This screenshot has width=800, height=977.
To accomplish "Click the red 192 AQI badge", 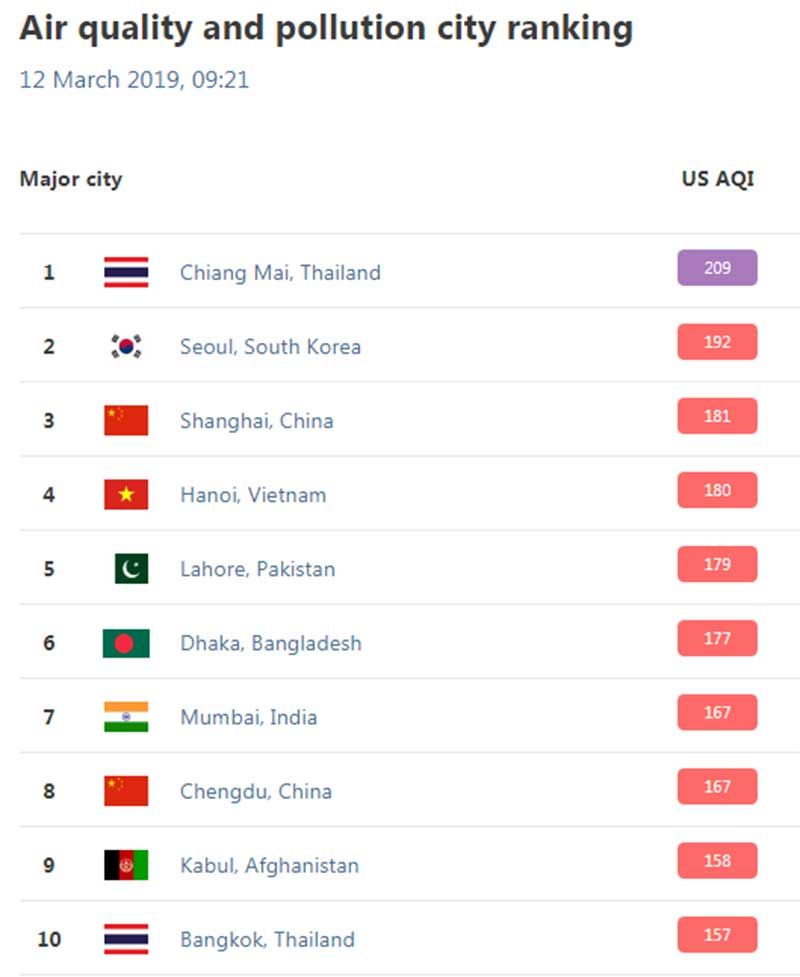I will (x=717, y=342).
